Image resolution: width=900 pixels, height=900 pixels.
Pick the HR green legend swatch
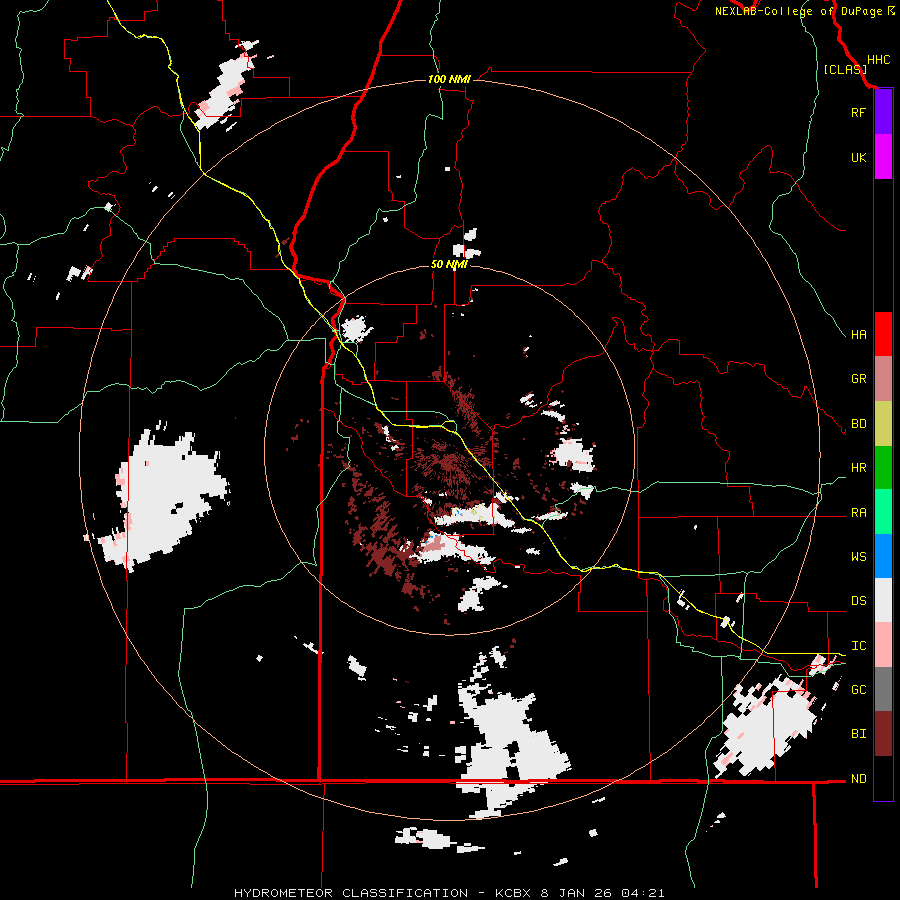point(883,468)
